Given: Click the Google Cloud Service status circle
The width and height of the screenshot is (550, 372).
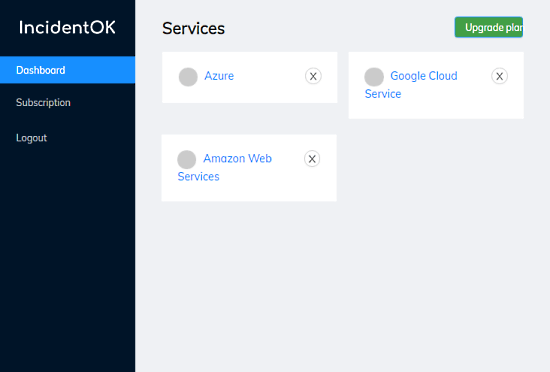Looking at the screenshot, I should pyautogui.click(x=374, y=77).
